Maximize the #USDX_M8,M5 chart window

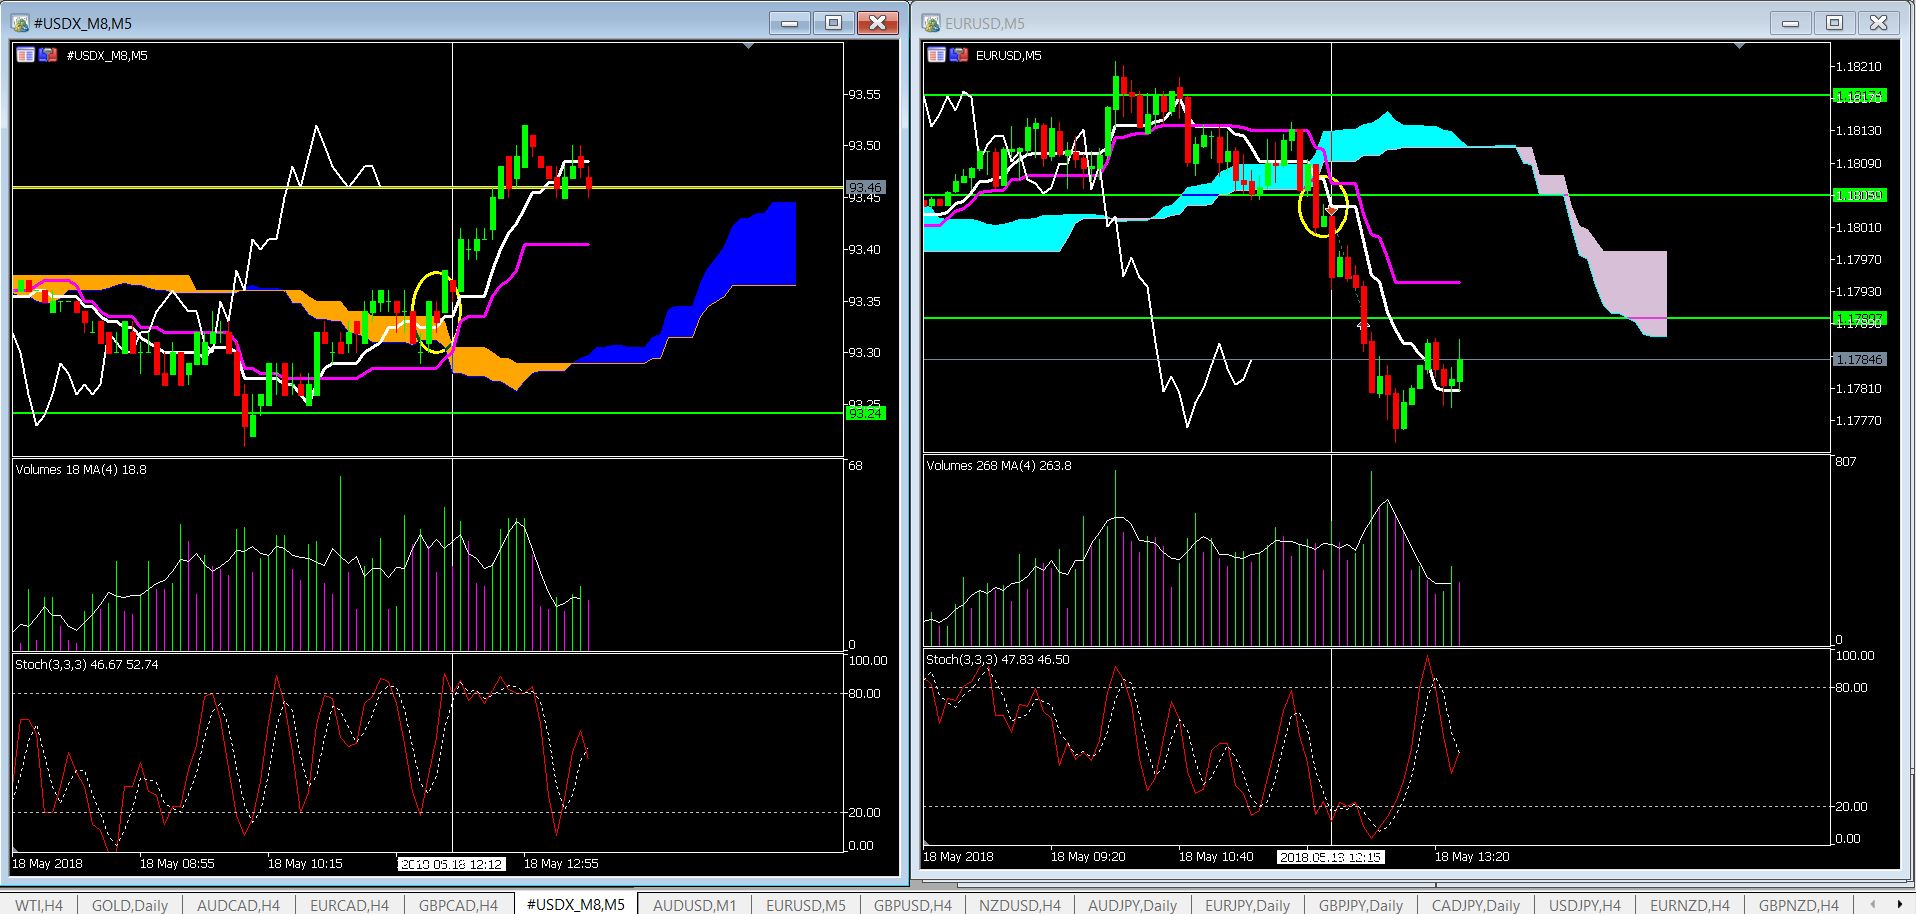pyautogui.click(x=833, y=23)
